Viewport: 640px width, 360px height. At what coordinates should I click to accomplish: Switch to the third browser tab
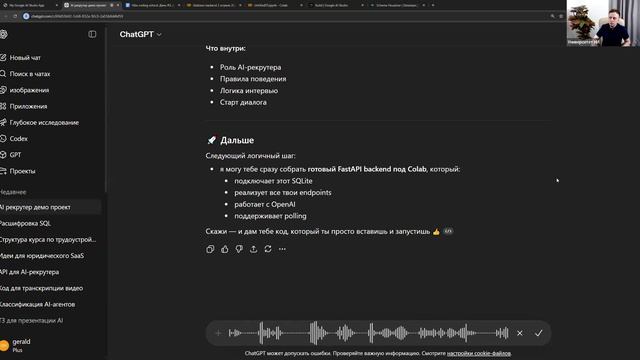[152, 5]
